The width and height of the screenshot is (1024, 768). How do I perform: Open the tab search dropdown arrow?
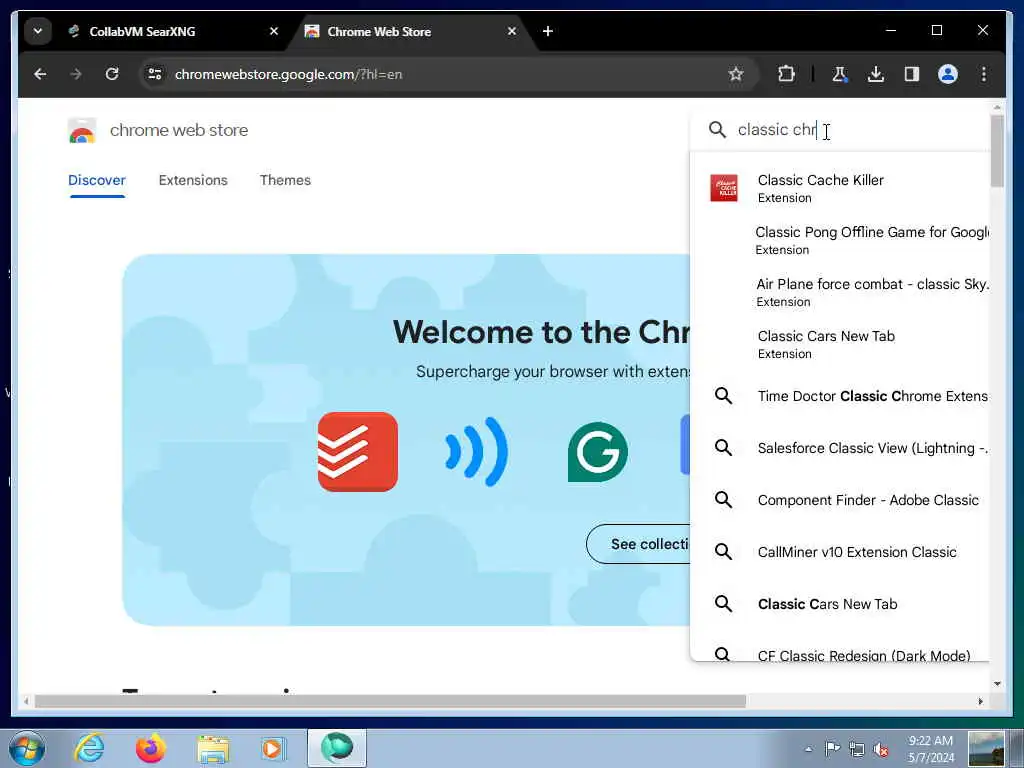(x=38, y=31)
